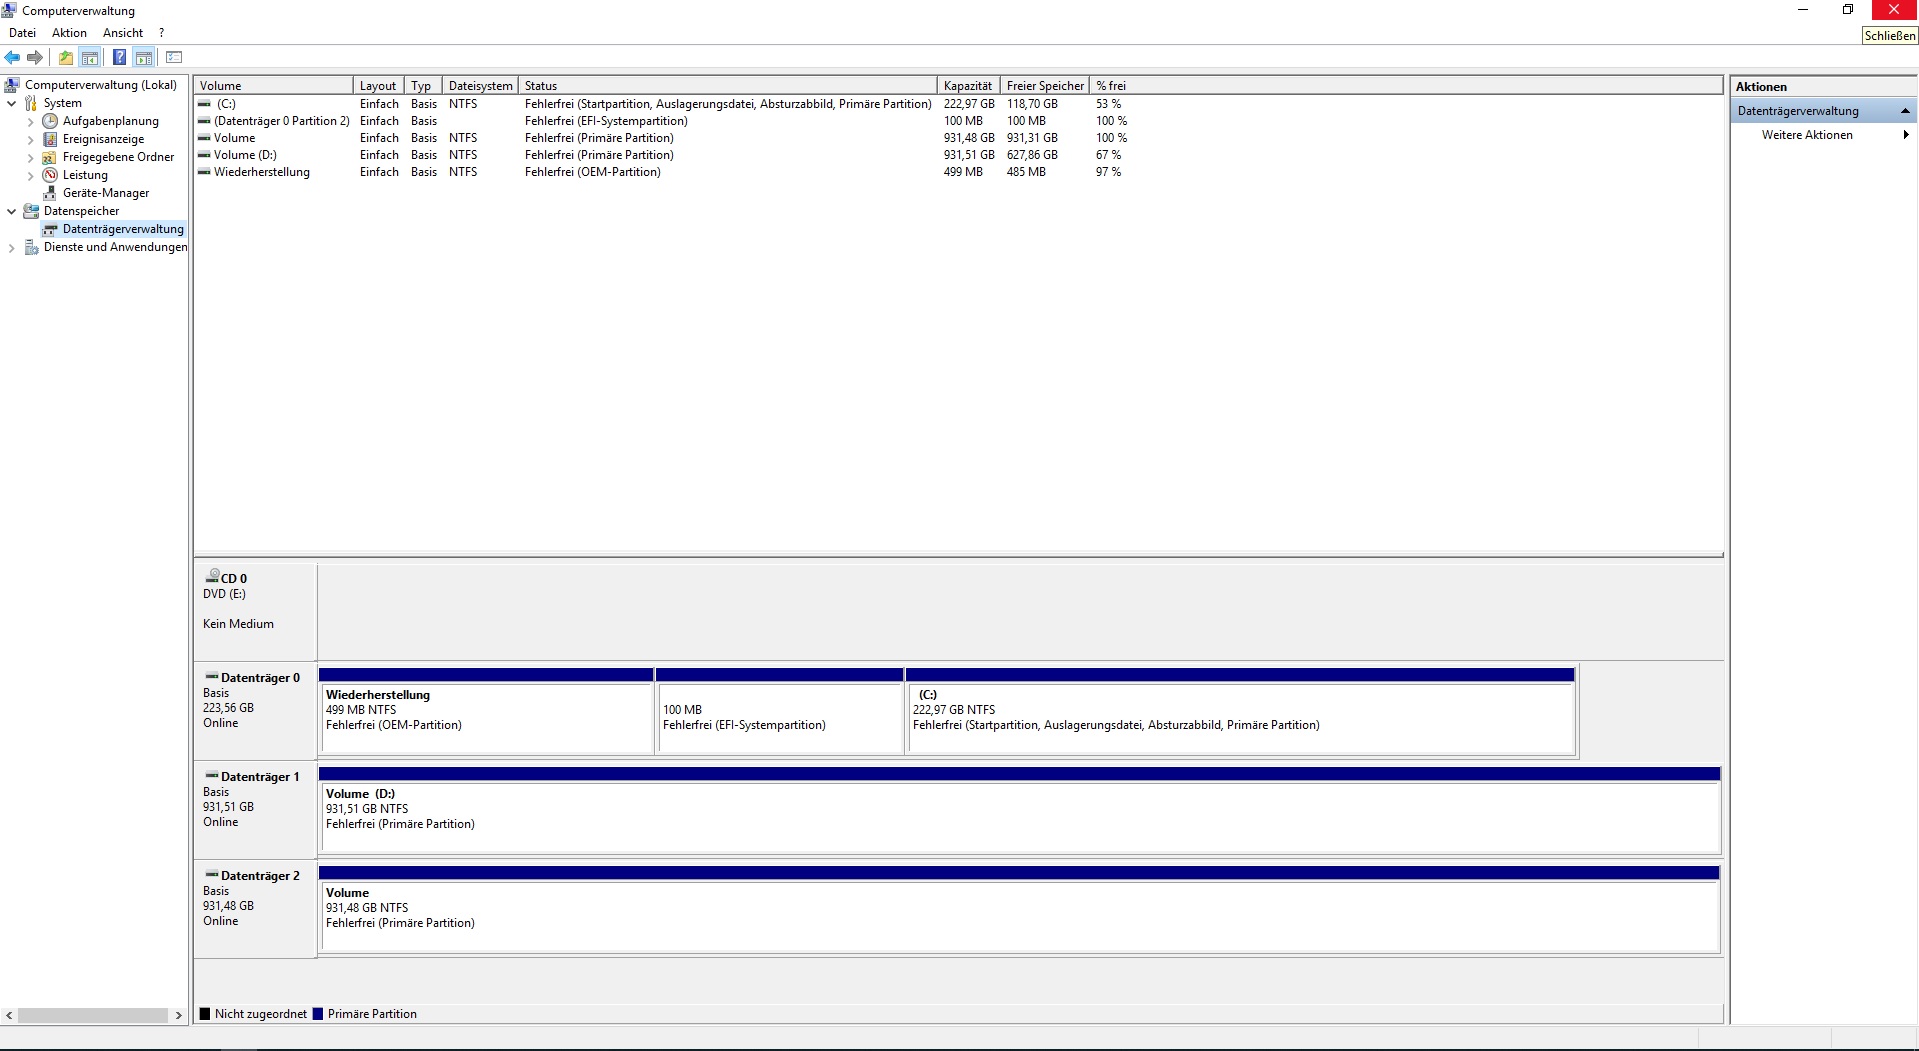Select Leistung in the sidebar
Viewport: 1919px width, 1051px height.
tap(85, 175)
